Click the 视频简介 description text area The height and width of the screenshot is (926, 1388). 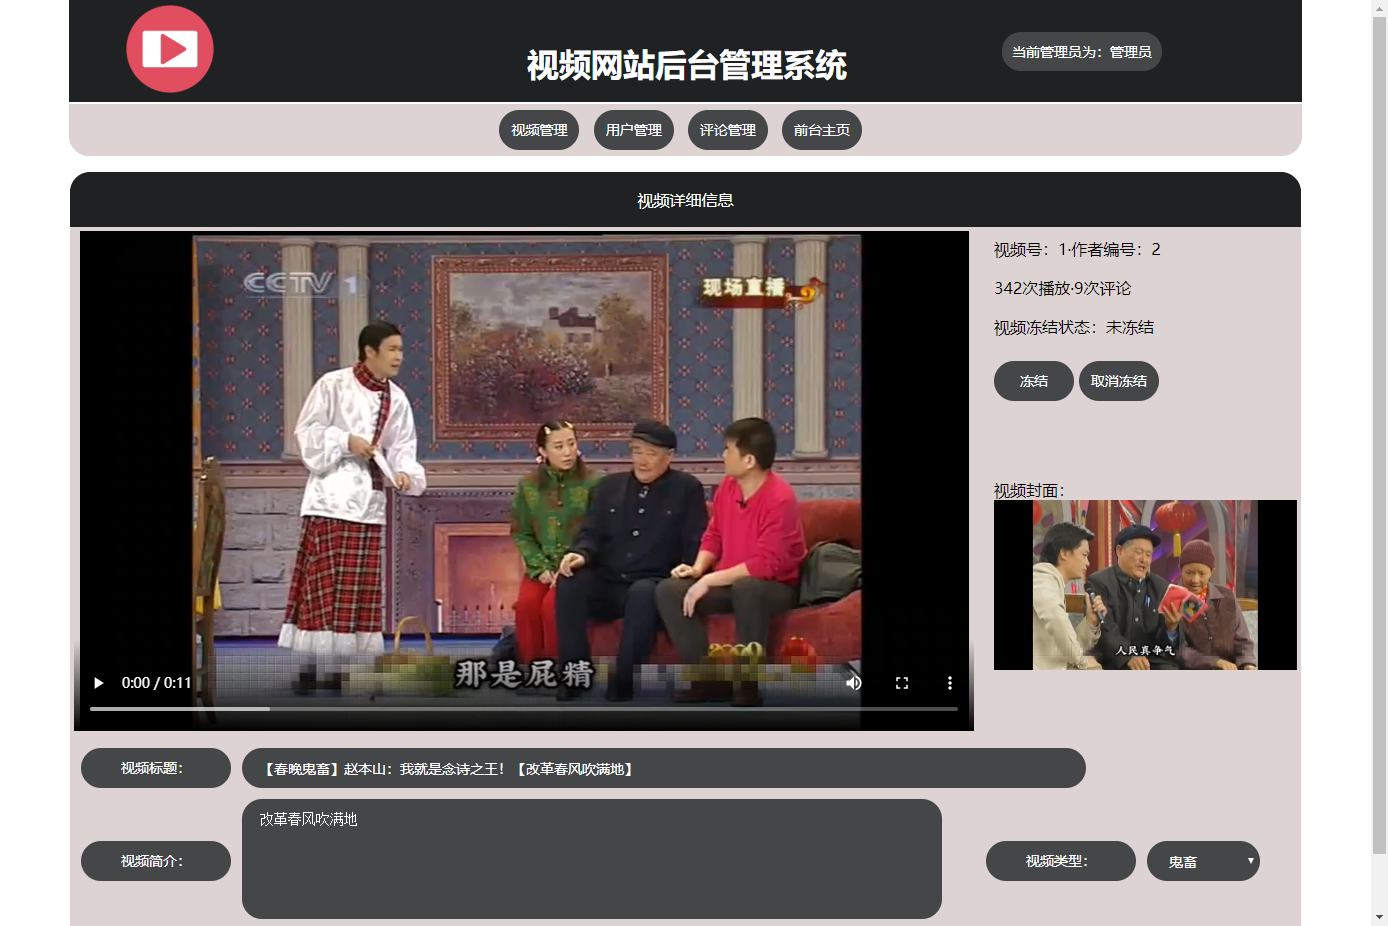[x=592, y=859]
